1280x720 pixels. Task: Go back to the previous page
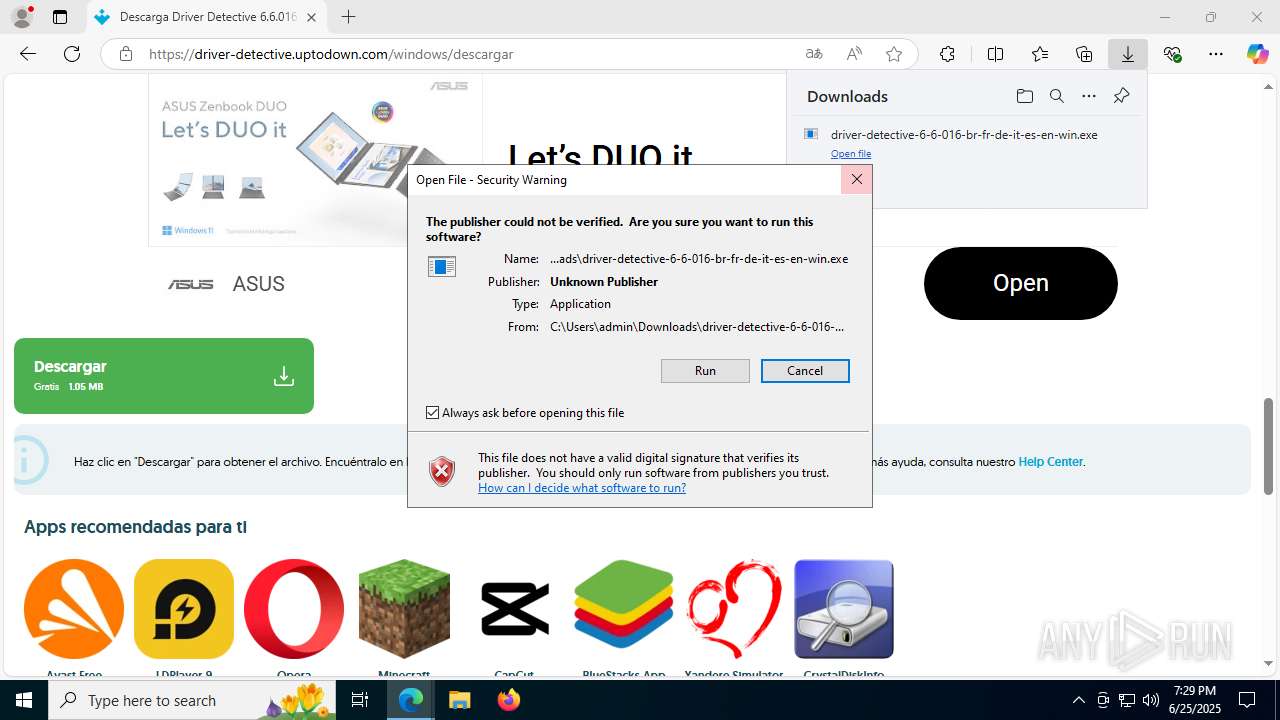tap(28, 54)
